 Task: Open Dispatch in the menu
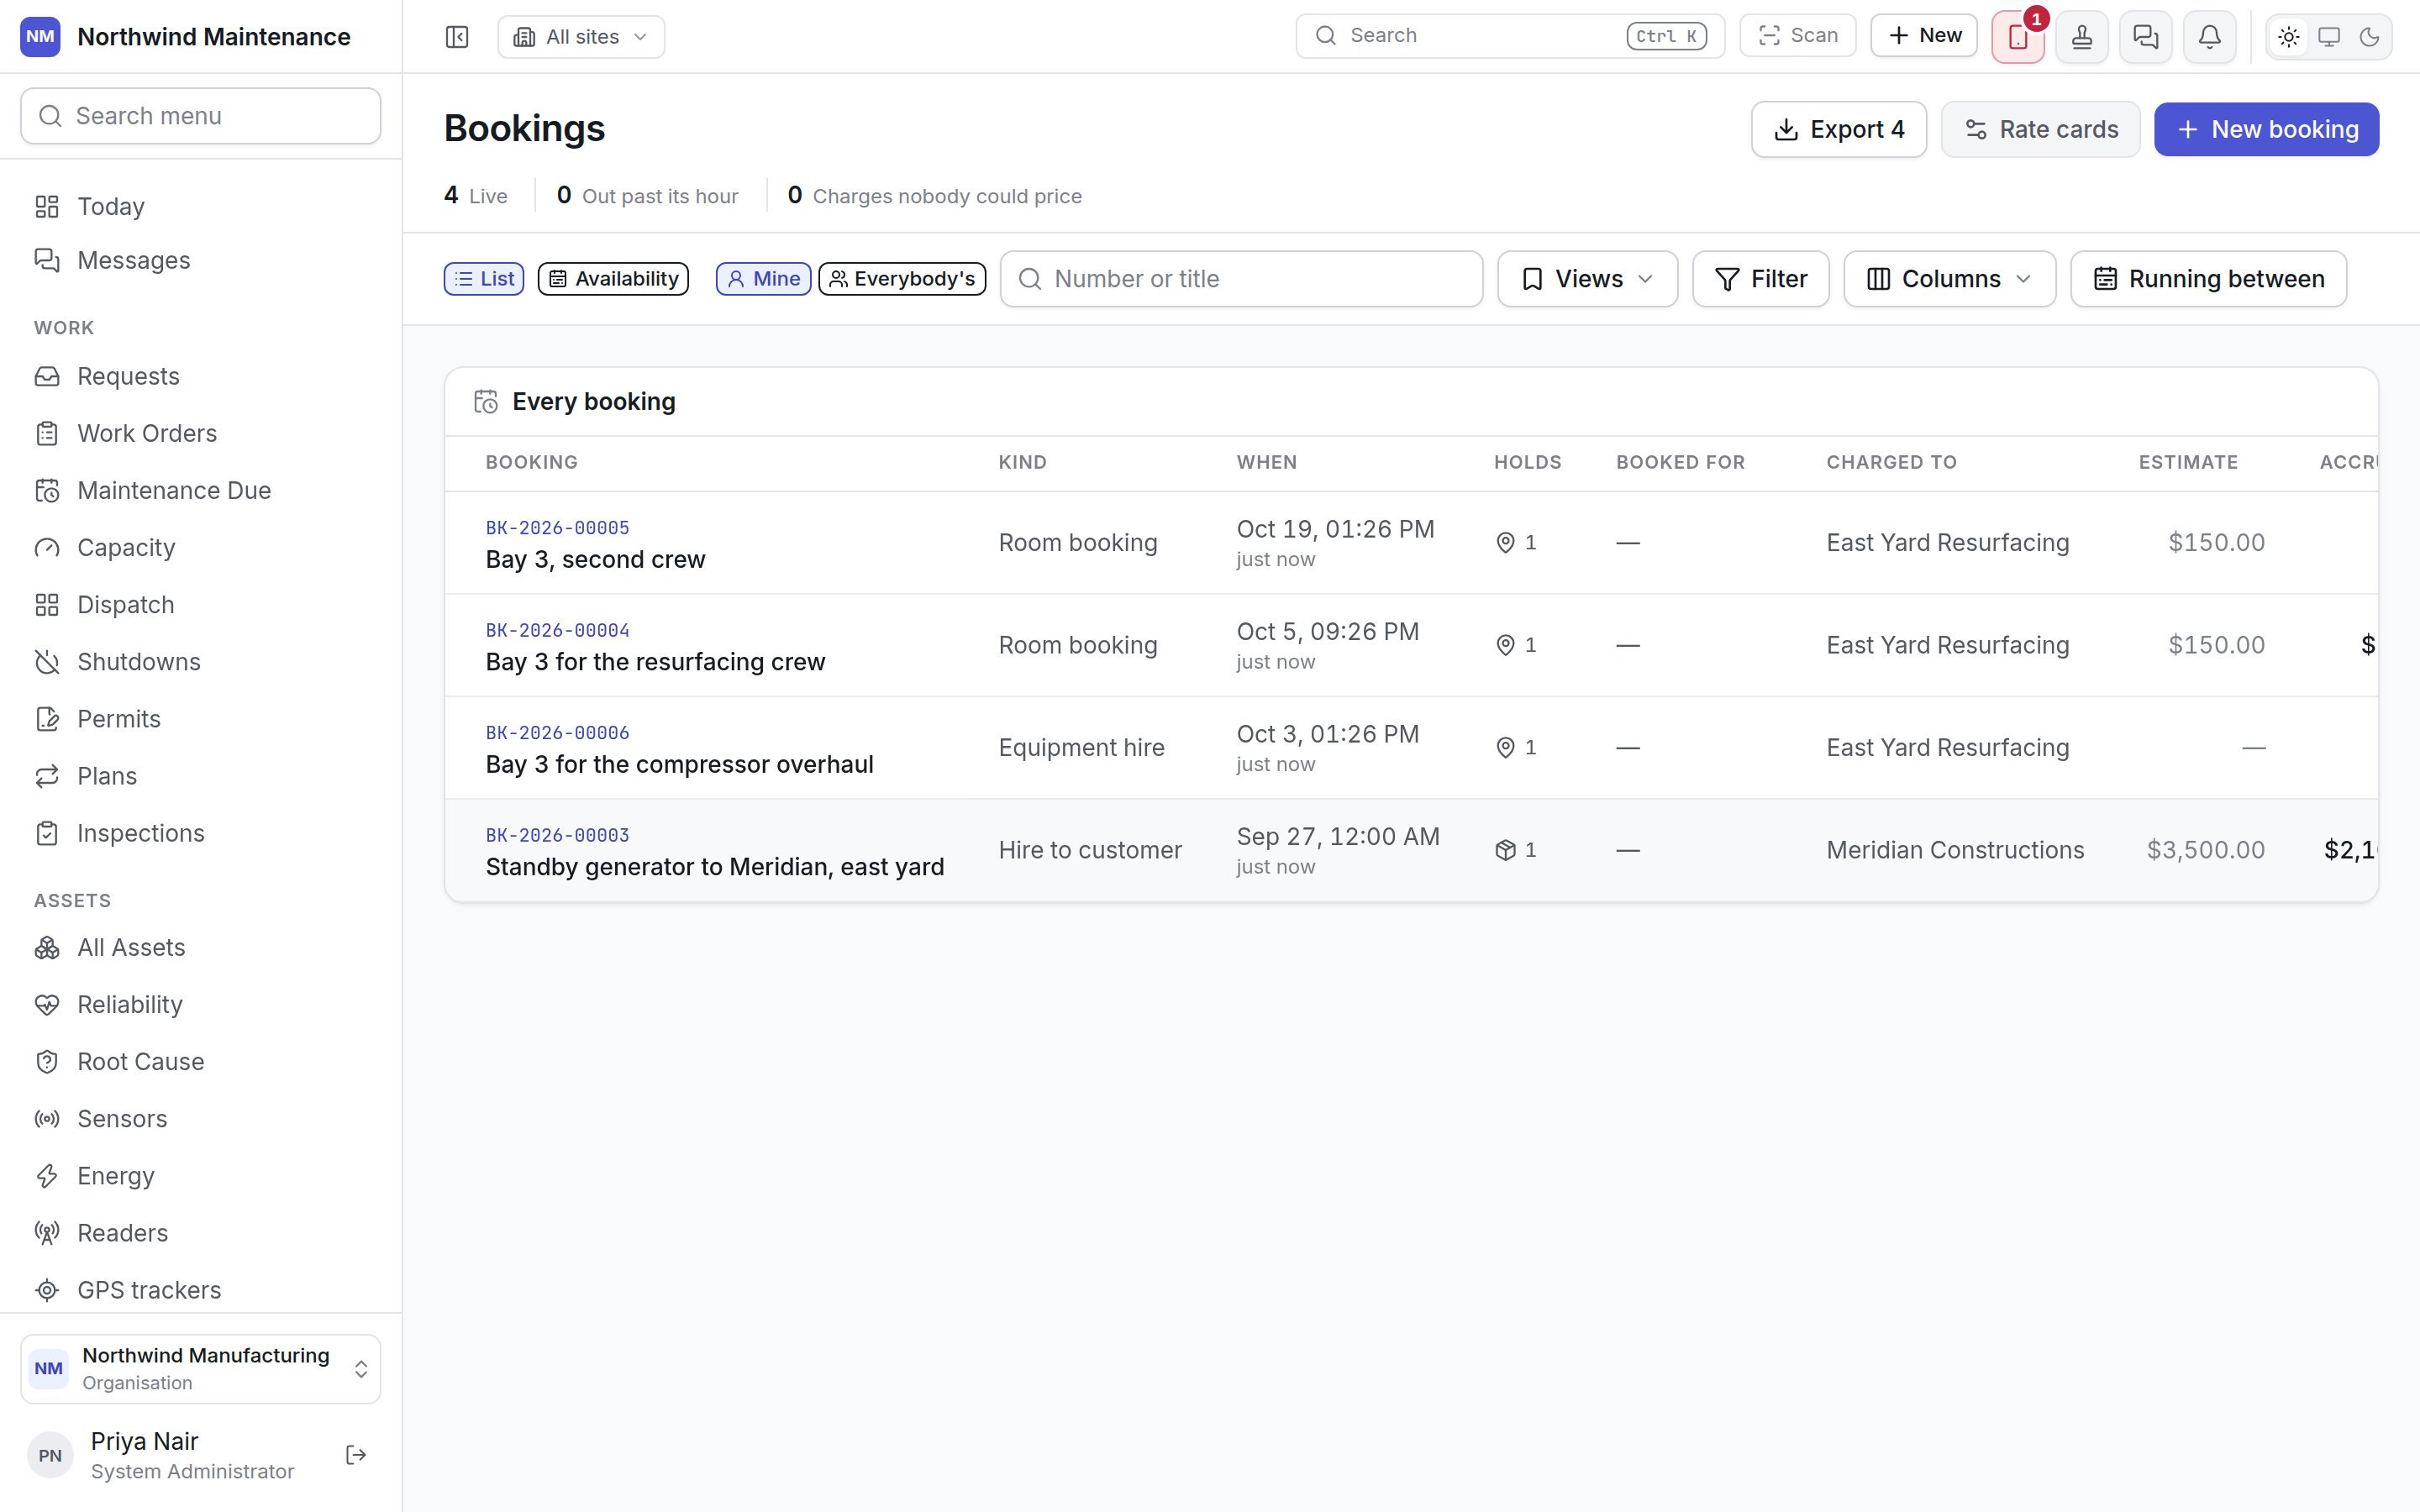pyautogui.click(x=201, y=605)
